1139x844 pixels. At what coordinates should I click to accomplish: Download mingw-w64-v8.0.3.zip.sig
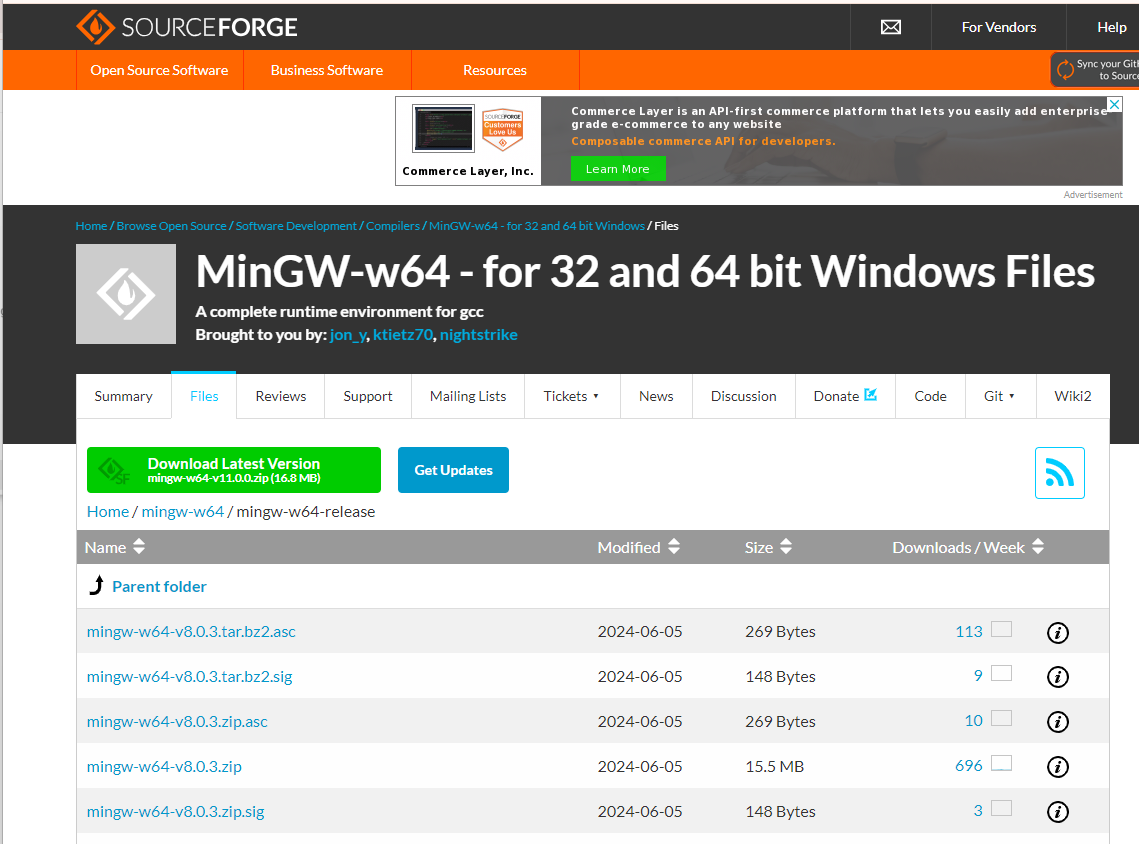(x=176, y=812)
